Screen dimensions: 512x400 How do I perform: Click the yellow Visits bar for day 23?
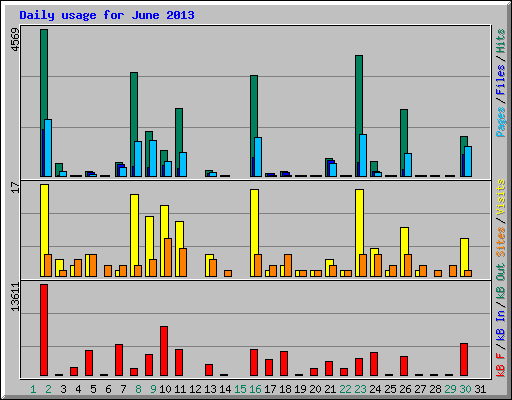(x=359, y=222)
